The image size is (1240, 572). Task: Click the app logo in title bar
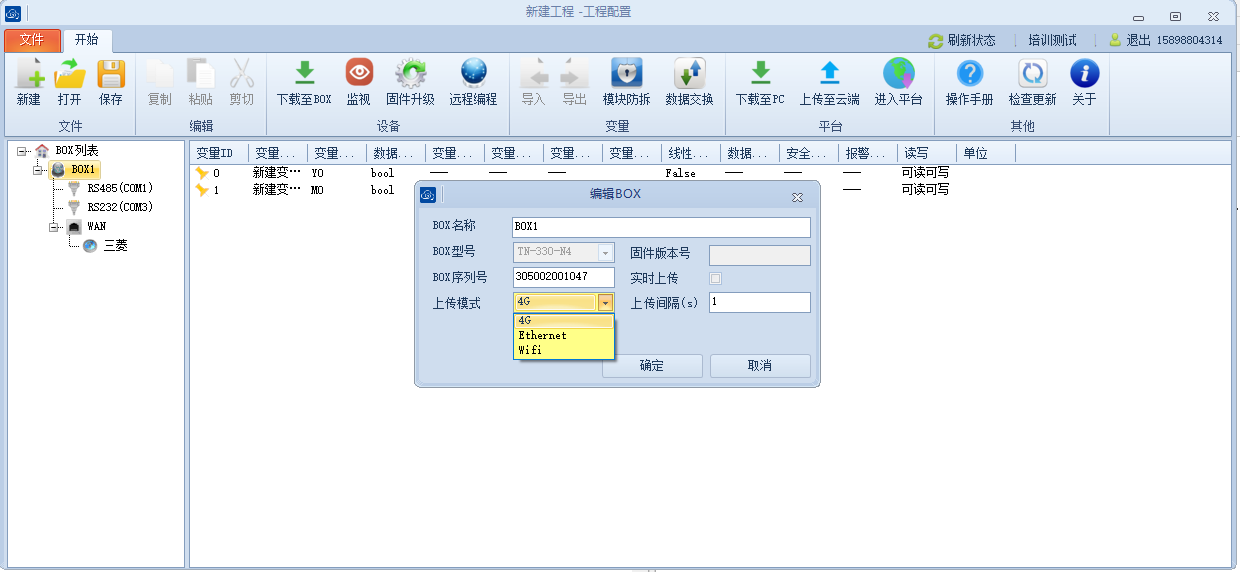11,12
